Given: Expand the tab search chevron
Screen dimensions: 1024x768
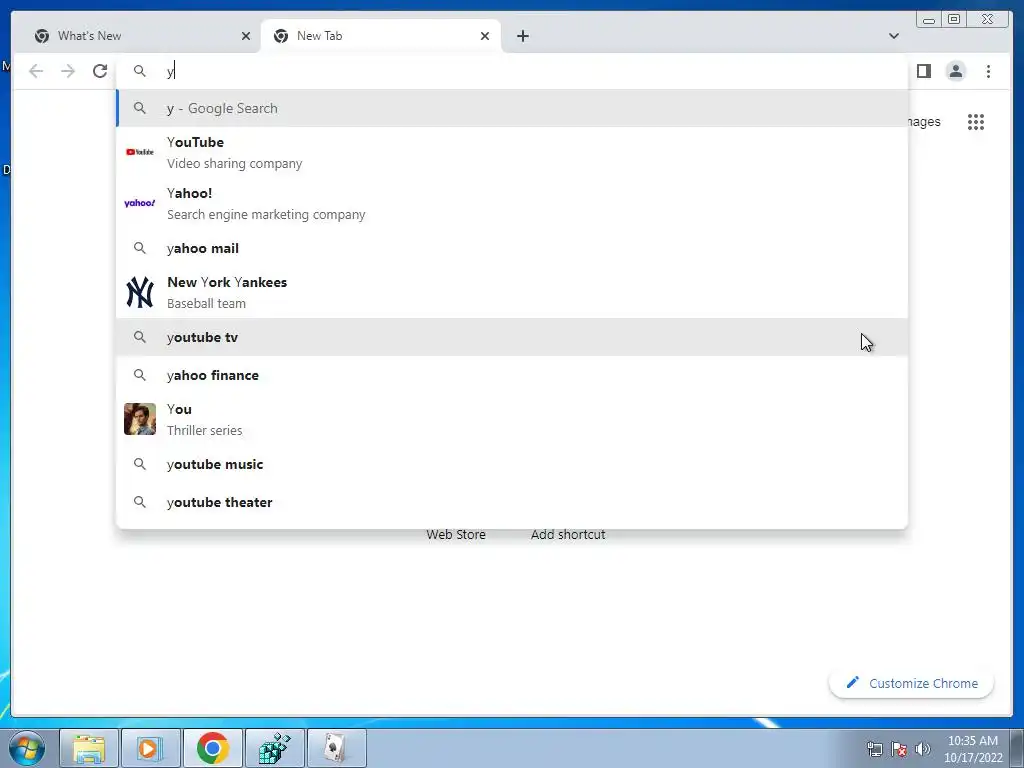Looking at the screenshot, I should pyautogui.click(x=893, y=36).
